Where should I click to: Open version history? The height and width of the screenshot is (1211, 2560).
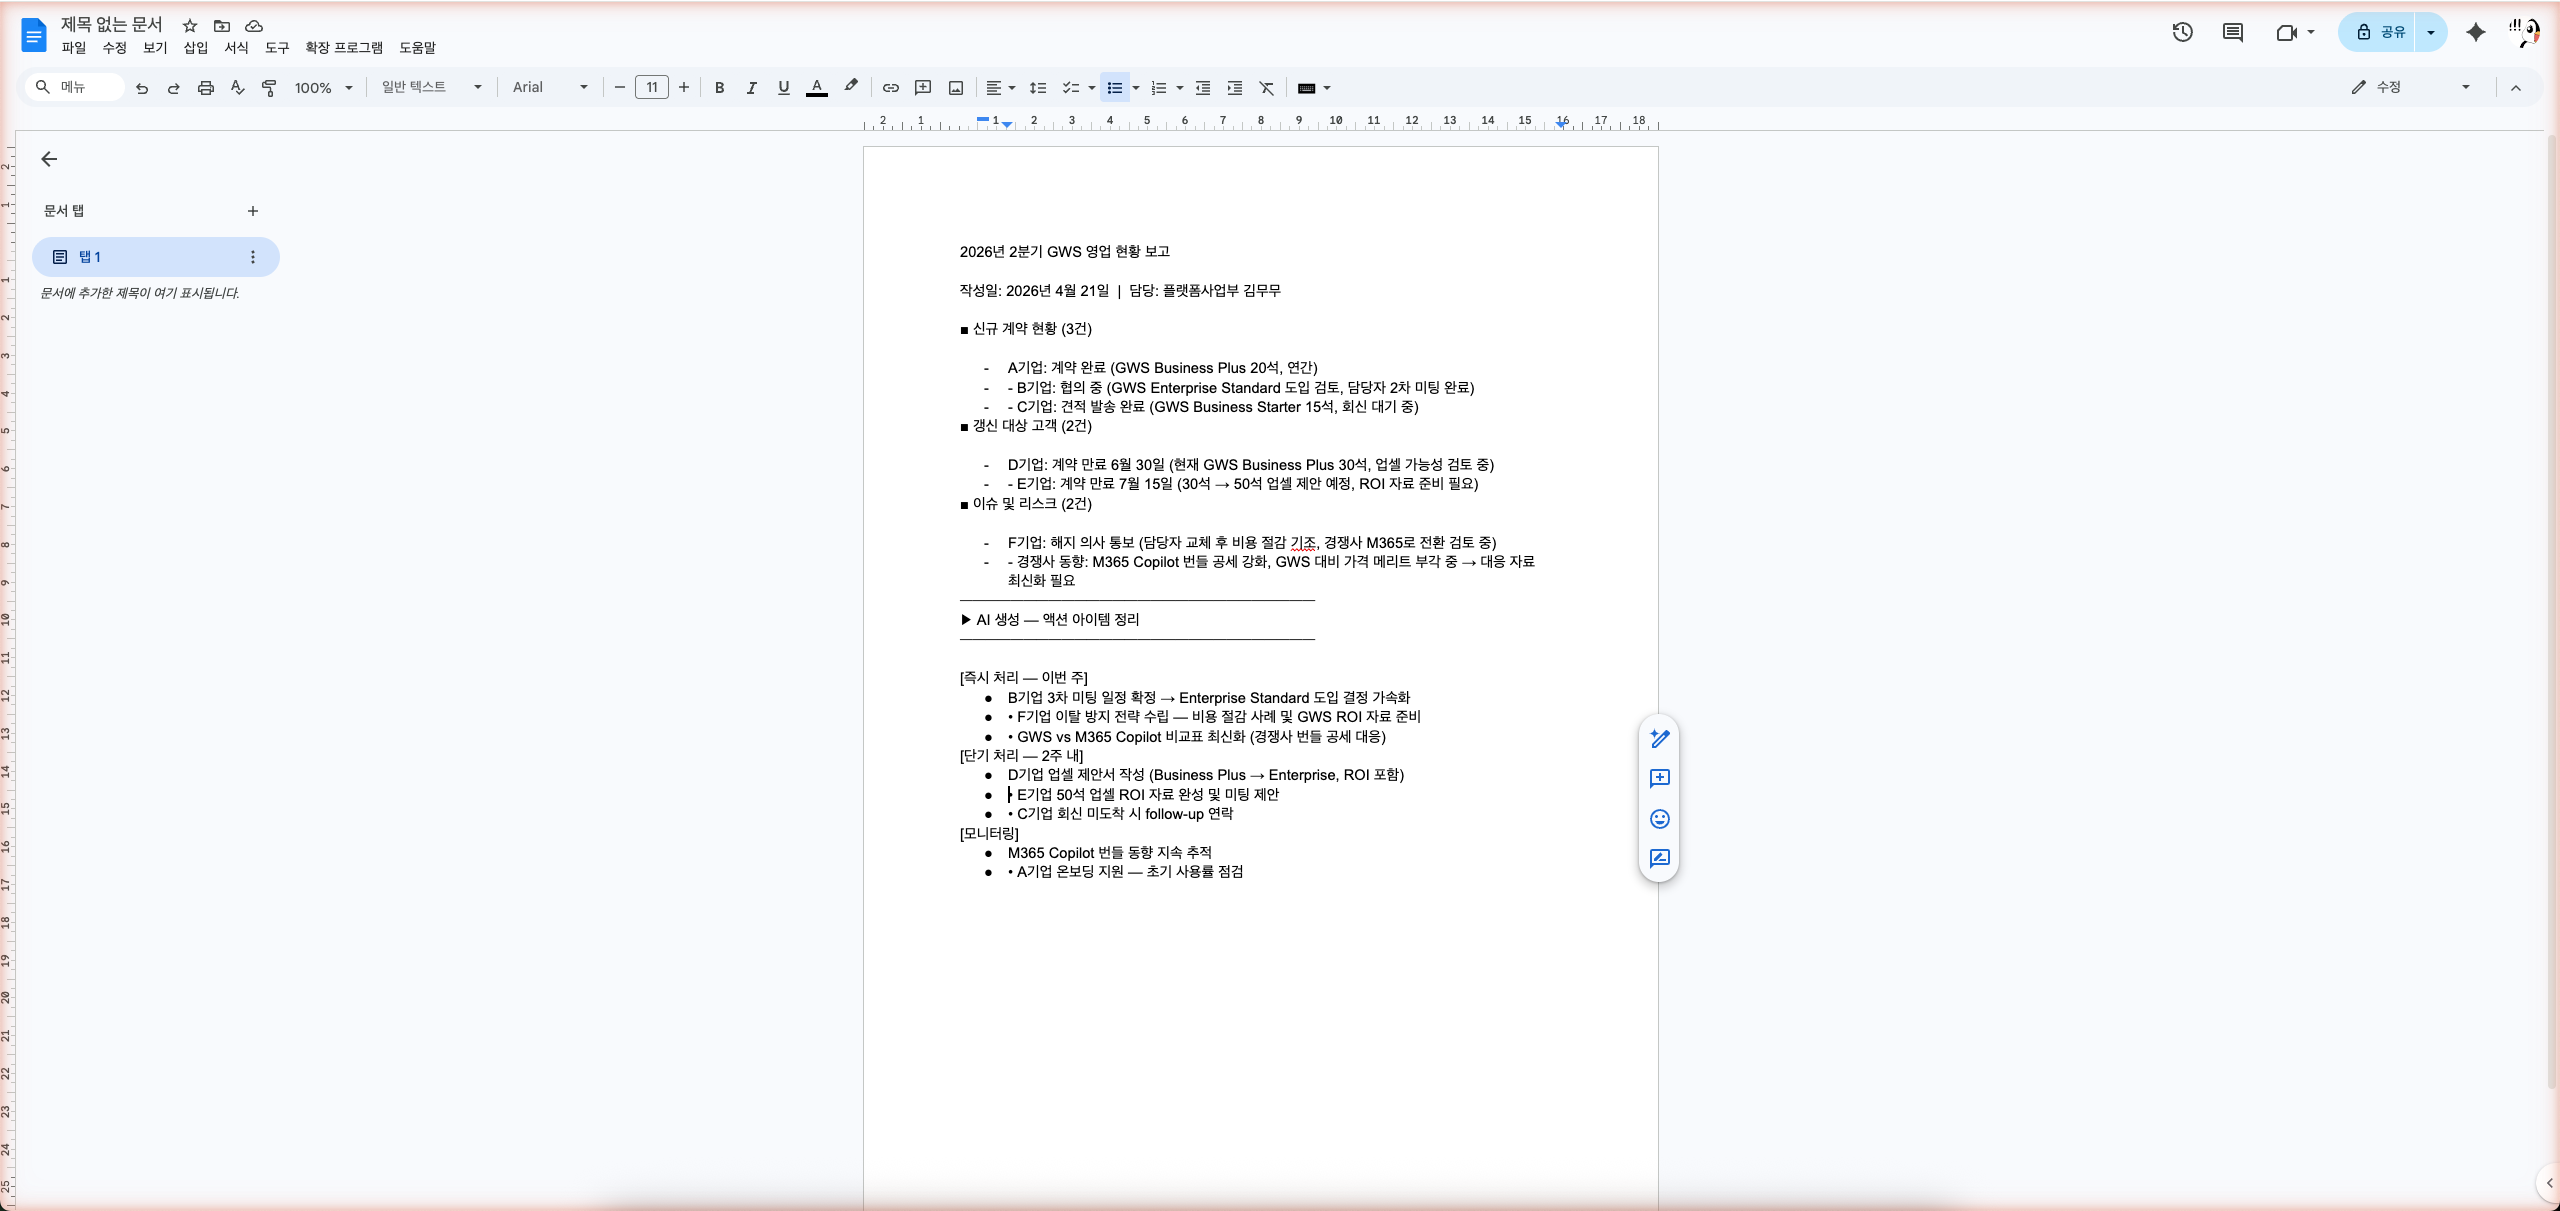2181,31
